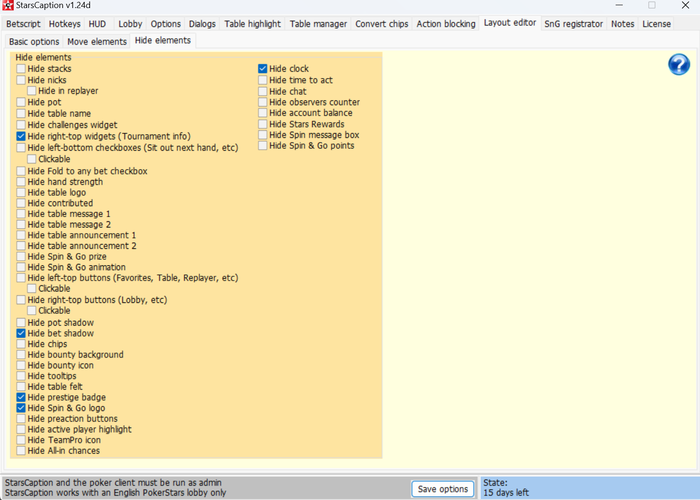Uncheck the Hide clock checkbox
Image resolution: width=700 pixels, height=500 pixels.
pos(263,69)
